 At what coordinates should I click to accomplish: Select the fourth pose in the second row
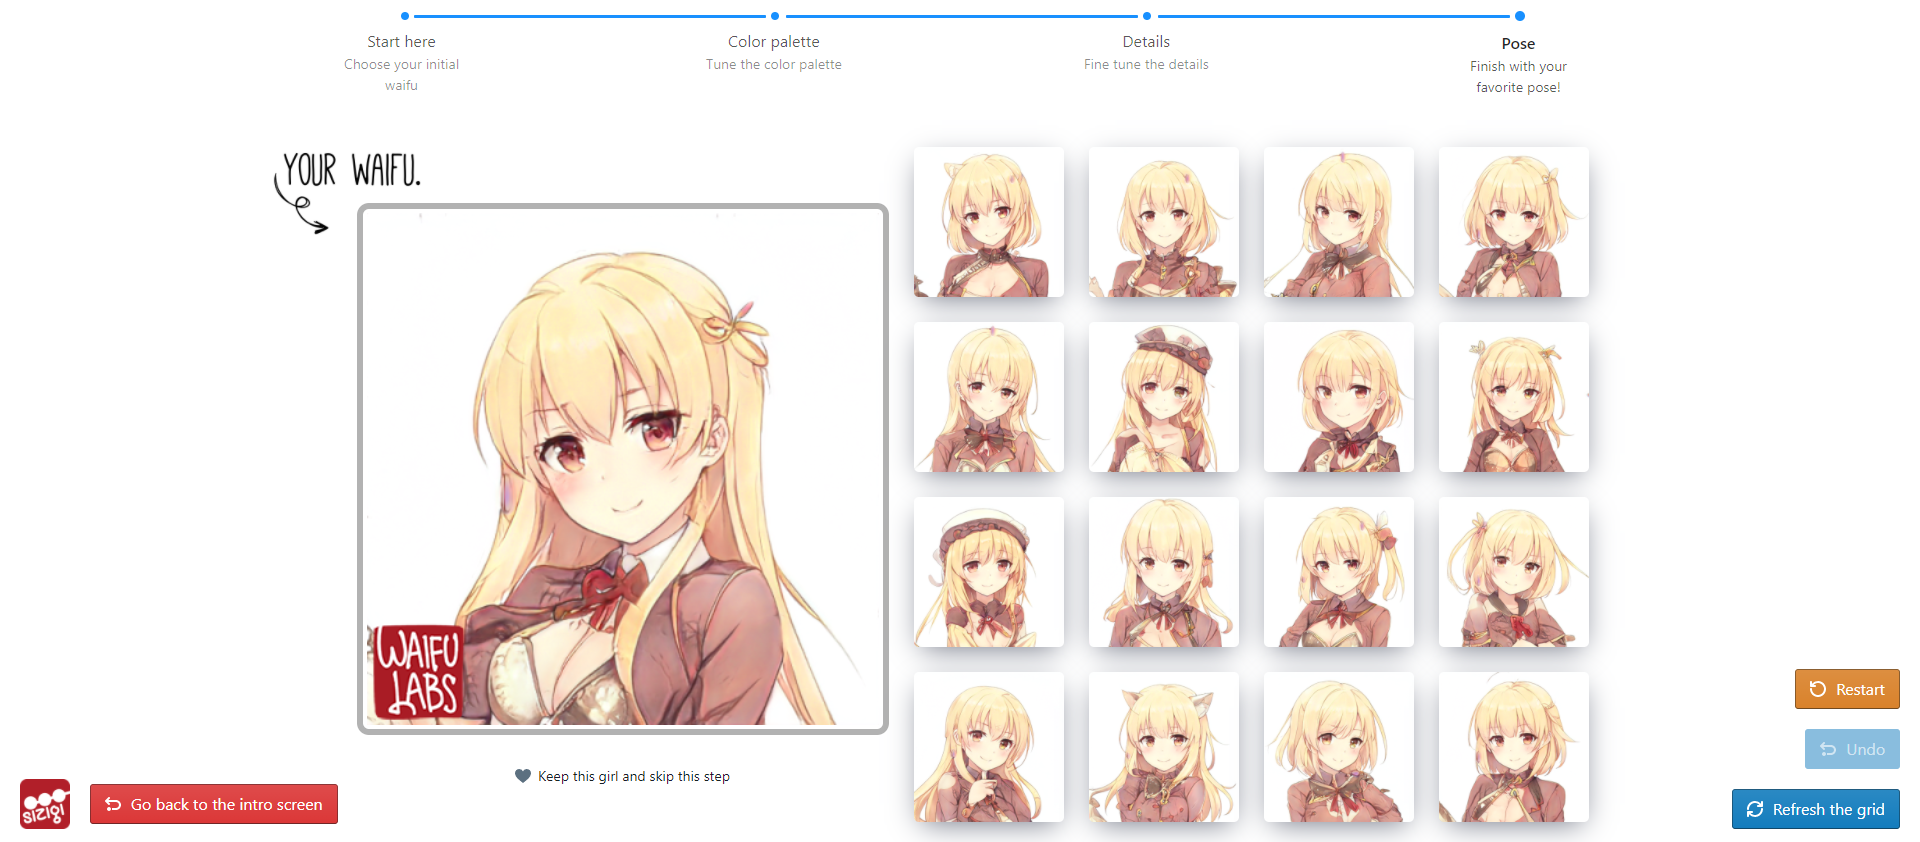(x=1514, y=397)
